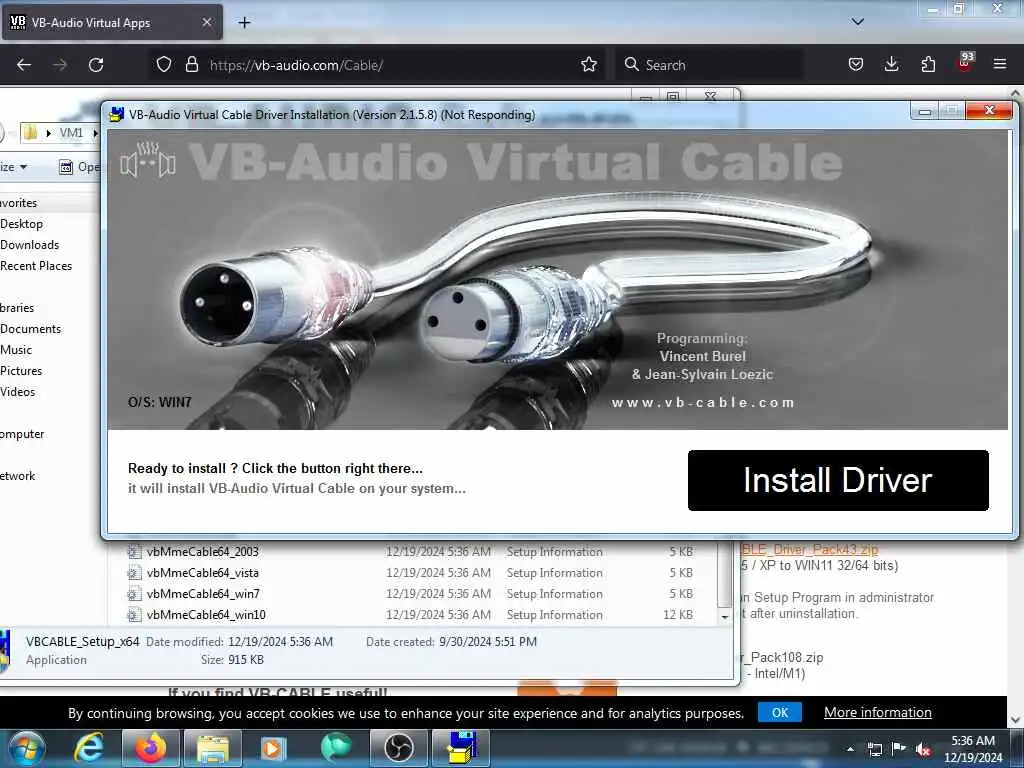
Task: Open a new browser tab
Action: click(244, 23)
